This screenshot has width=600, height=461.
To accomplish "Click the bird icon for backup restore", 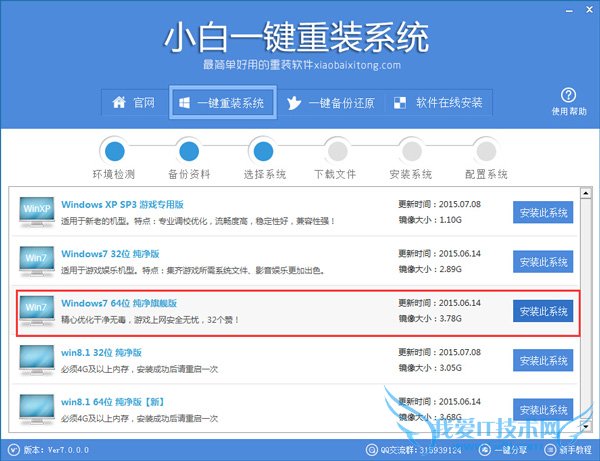I will [294, 103].
